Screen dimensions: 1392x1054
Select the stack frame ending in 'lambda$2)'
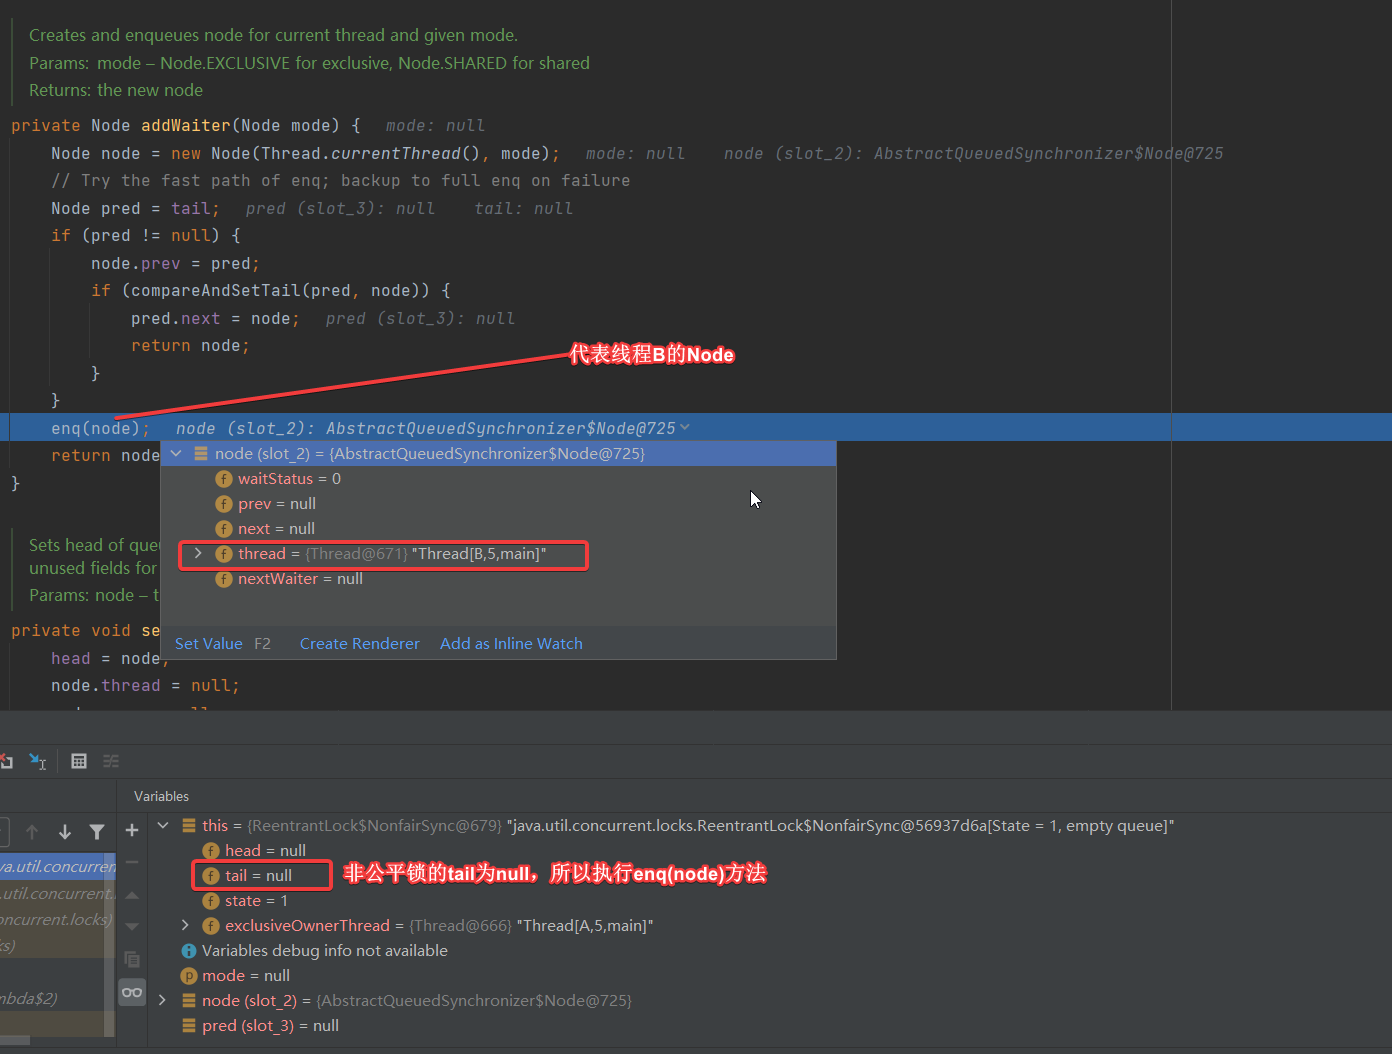58,998
